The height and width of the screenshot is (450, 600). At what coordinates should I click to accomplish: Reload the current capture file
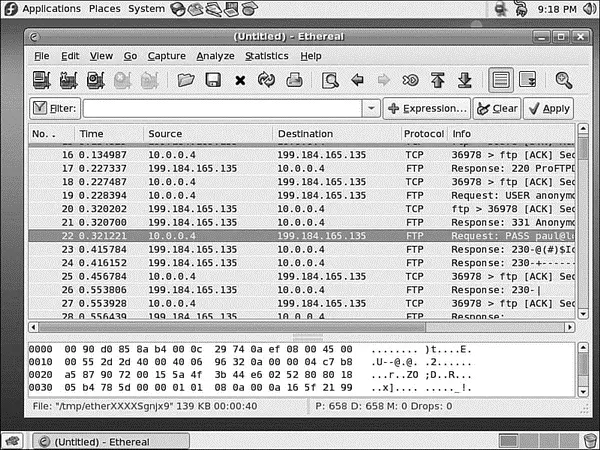[267, 80]
